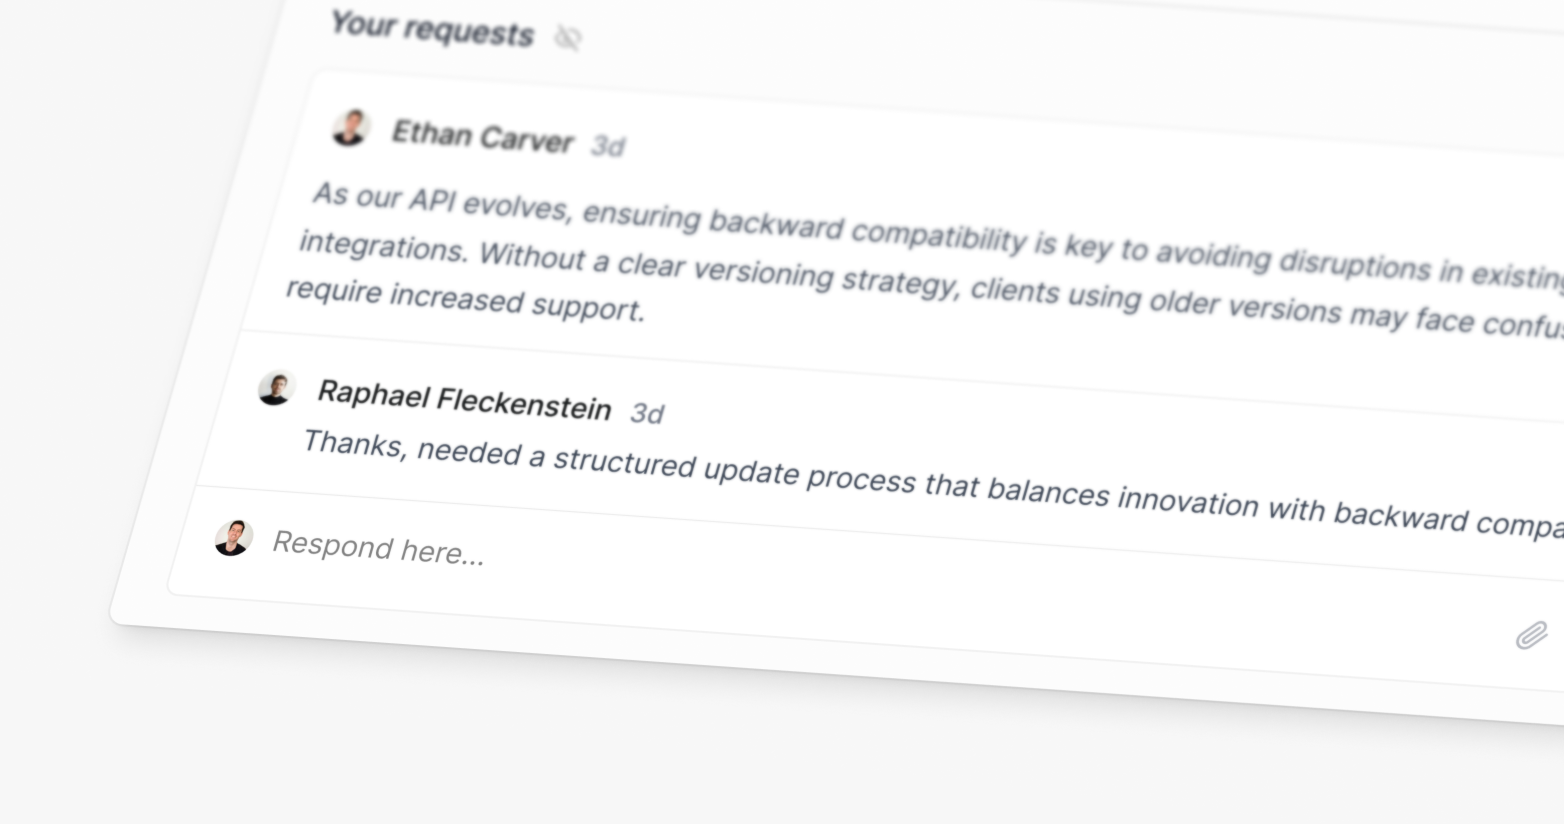Open Ethan Carver's avatar photo
This screenshot has width=1564, height=824.
(350, 128)
